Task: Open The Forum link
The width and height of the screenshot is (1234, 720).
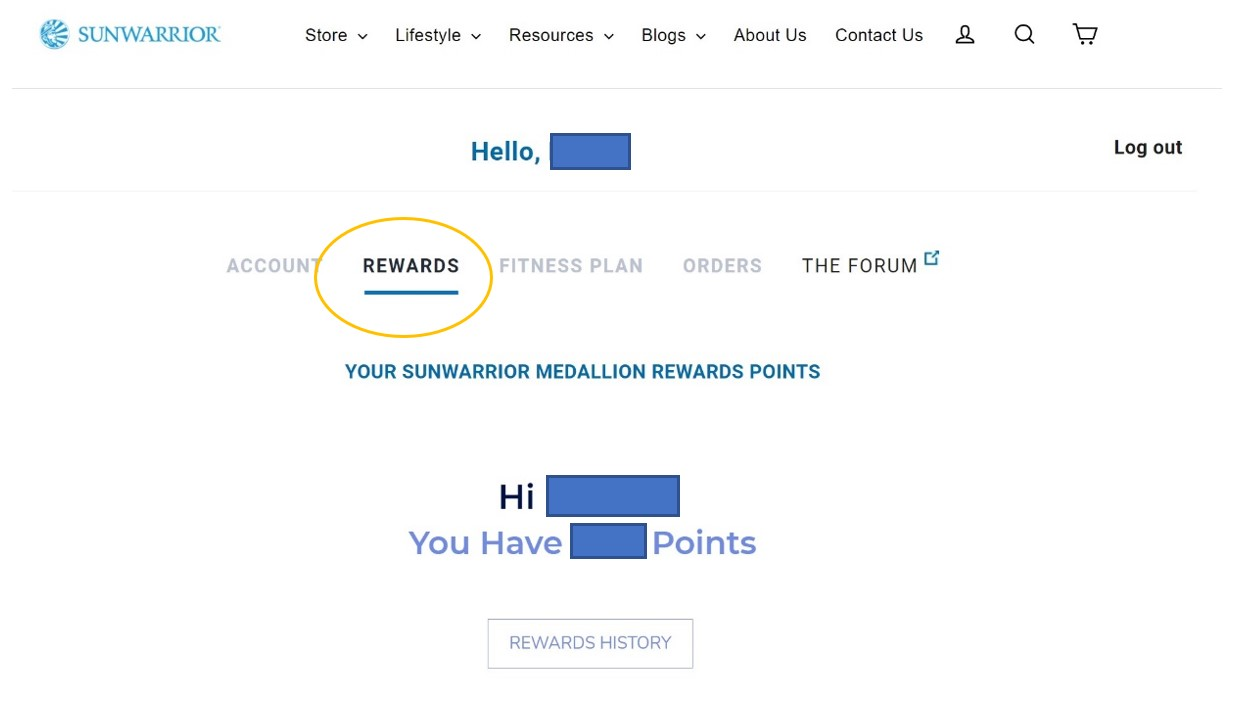Action: (x=860, y=266)
